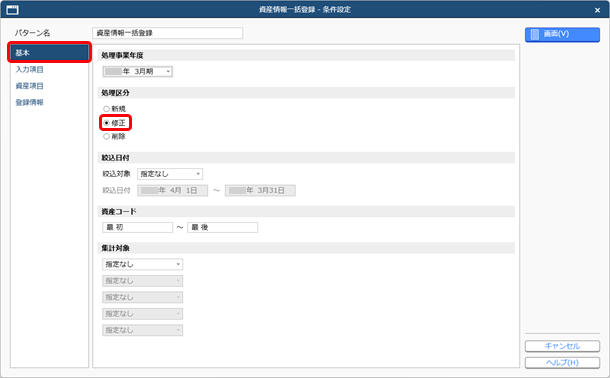Click the 資産コード section header

coord(306,212)
